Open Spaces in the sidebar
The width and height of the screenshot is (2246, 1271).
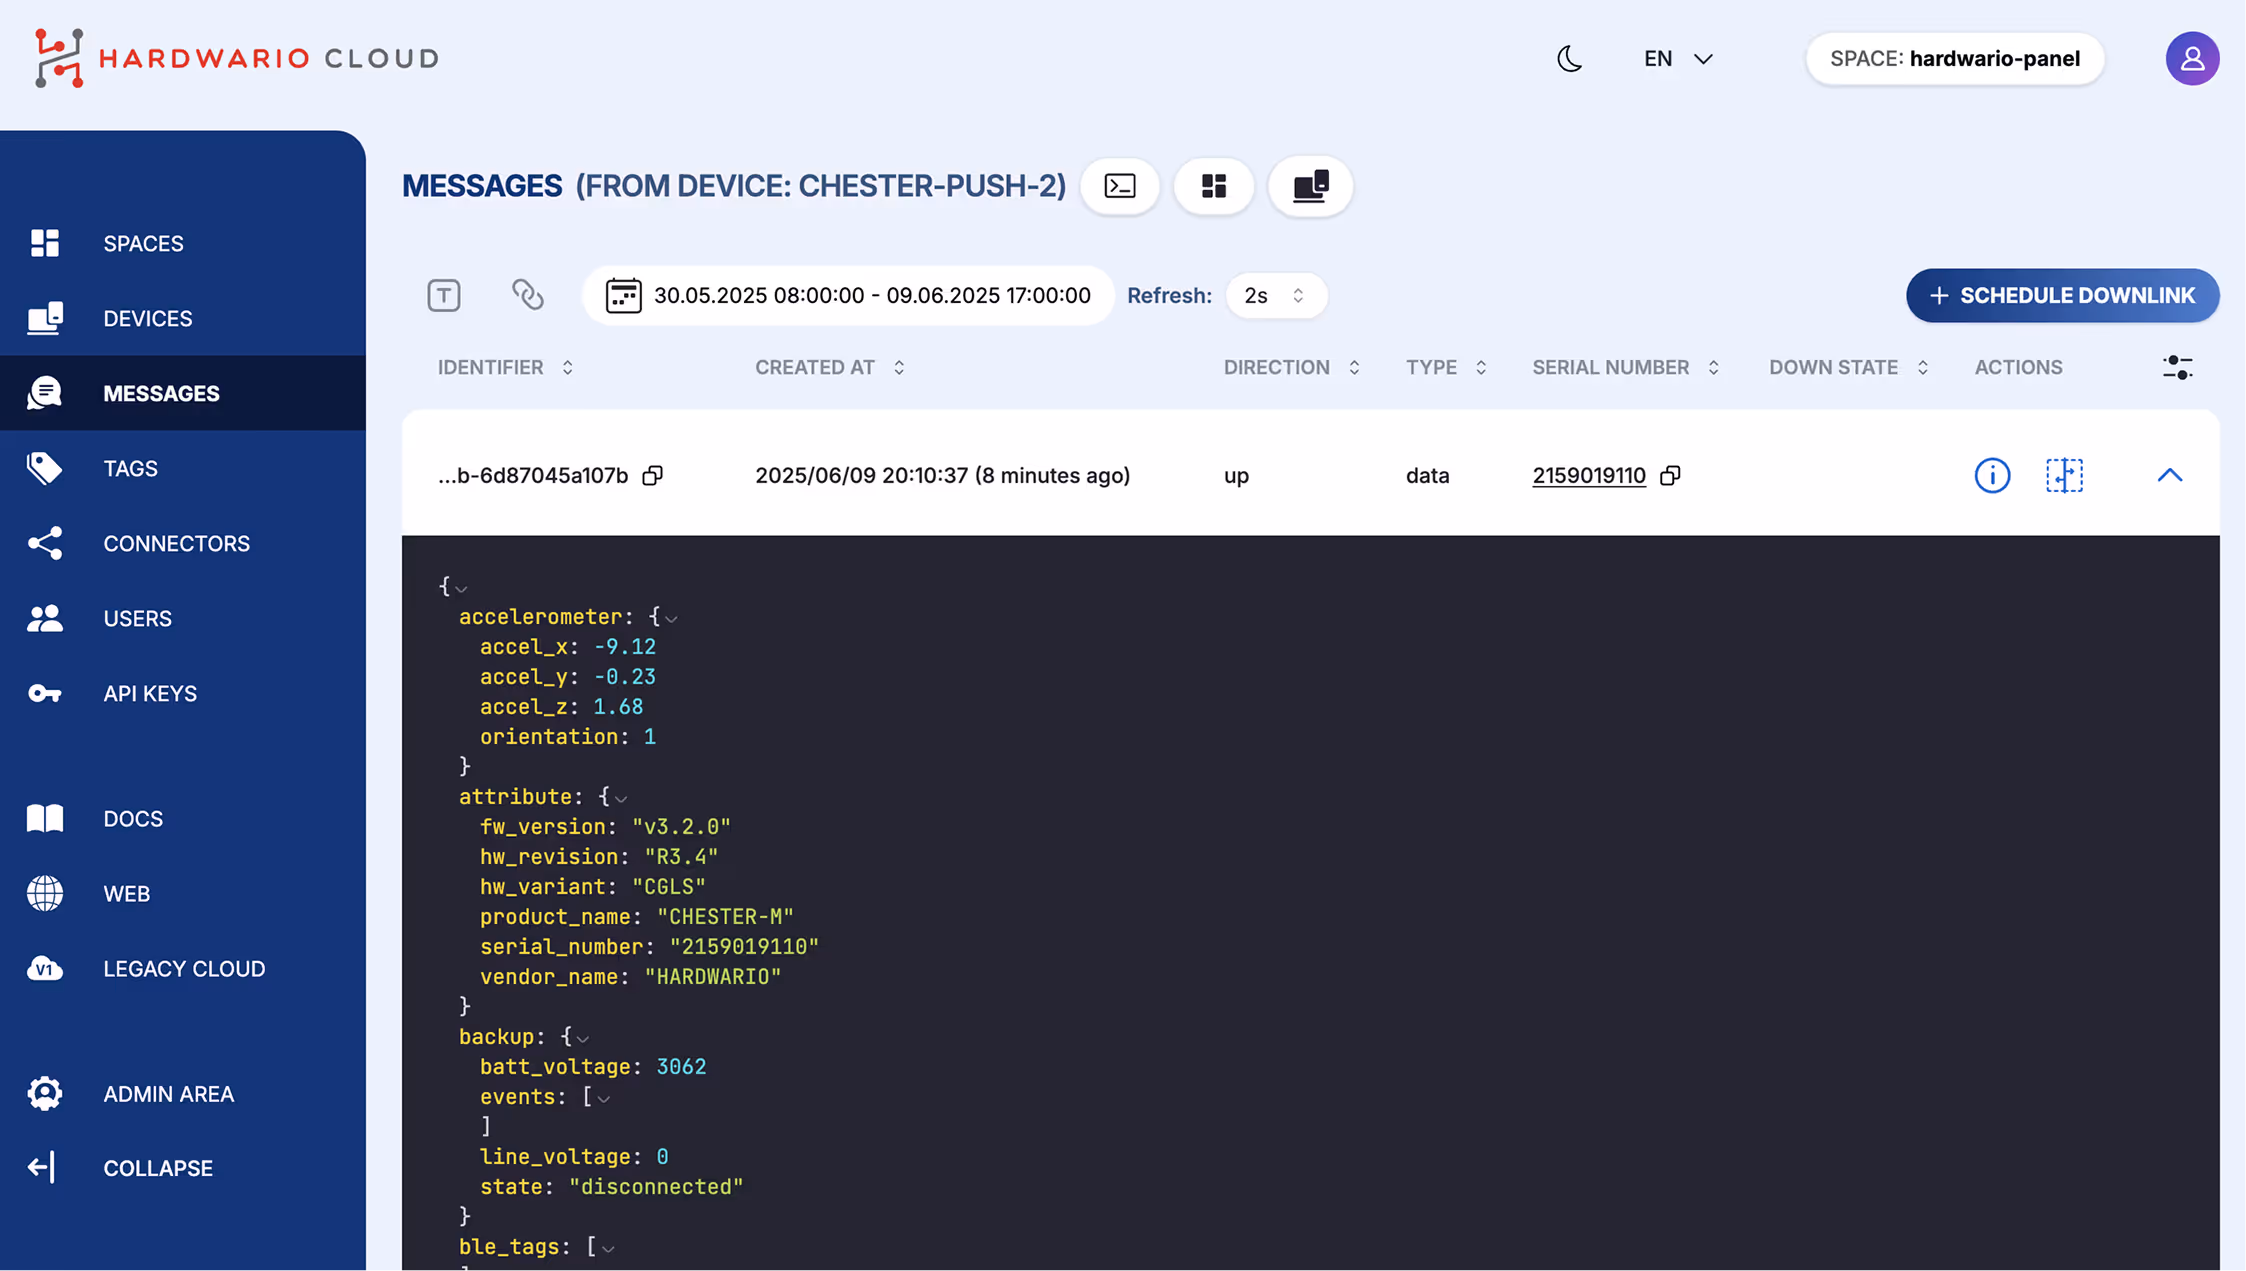click(x=183, y=243)
